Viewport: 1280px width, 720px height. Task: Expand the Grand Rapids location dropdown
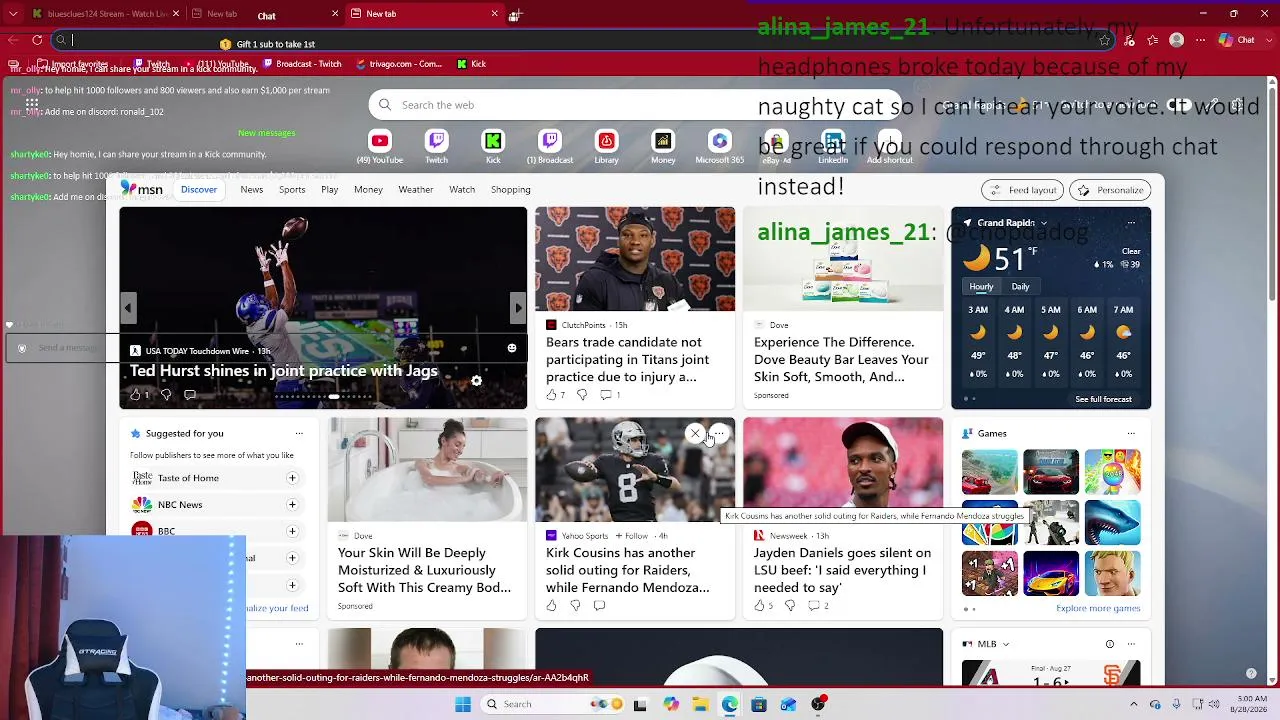[1043, 223]
